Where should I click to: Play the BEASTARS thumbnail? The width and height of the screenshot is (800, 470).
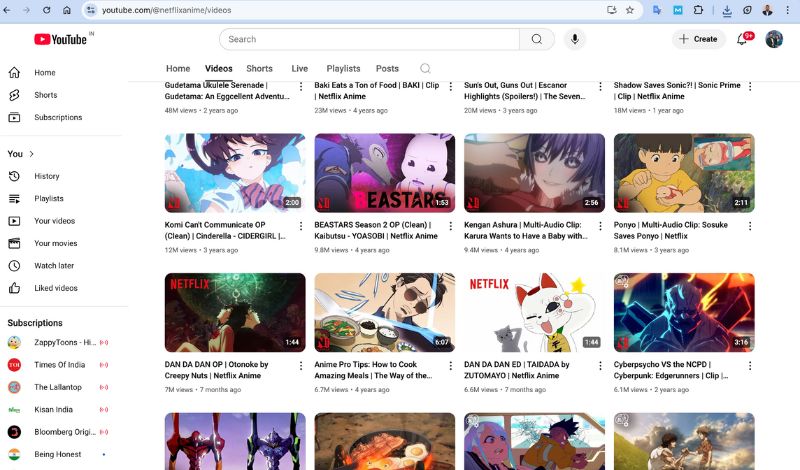click(385, 173)
